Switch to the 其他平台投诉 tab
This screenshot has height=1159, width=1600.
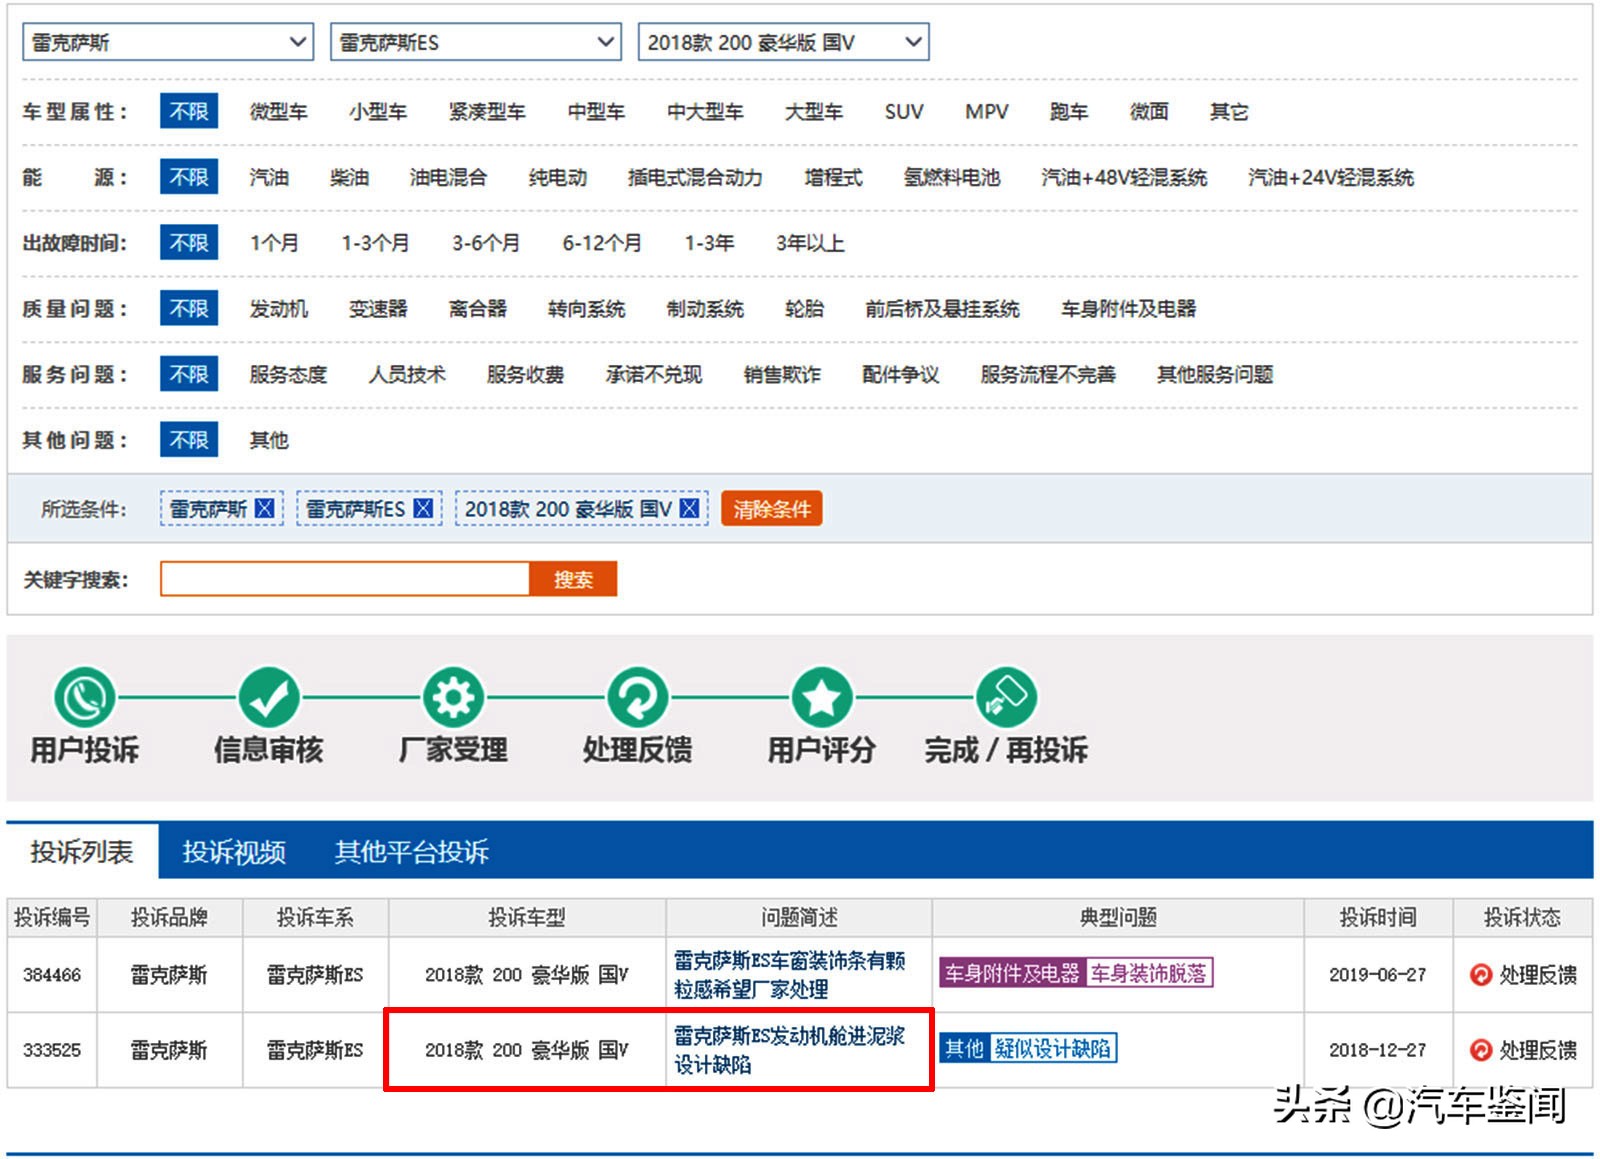[x=411, y=852]
